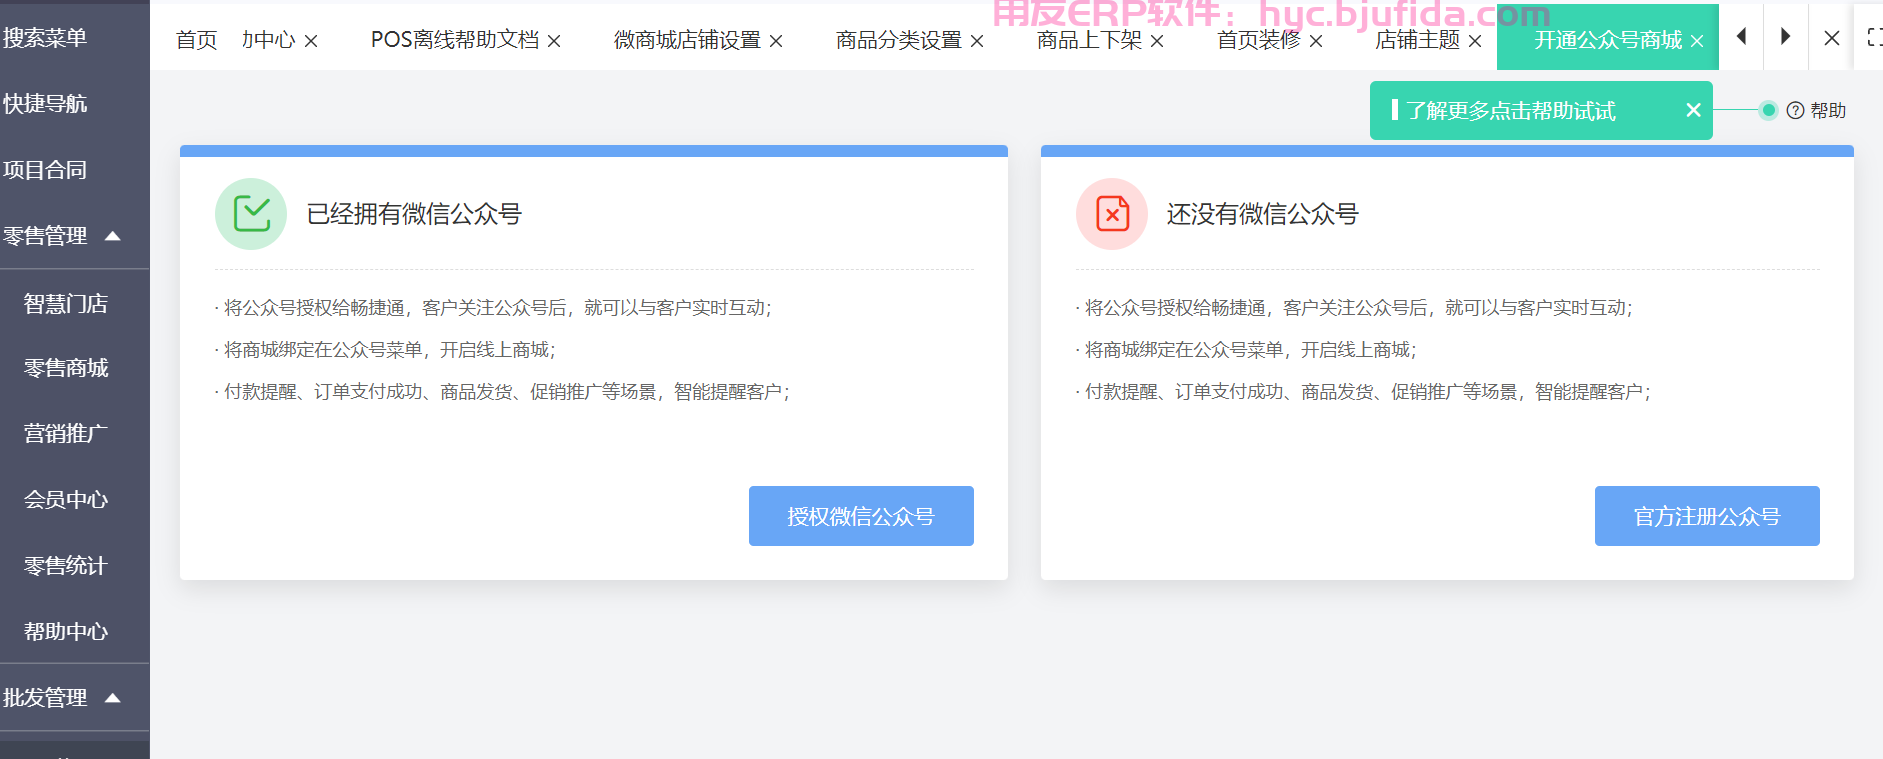Close the 中心 tab
The height and width of the screenshot is (759, 1883).
pyautogui.click(x=311, y=41)
